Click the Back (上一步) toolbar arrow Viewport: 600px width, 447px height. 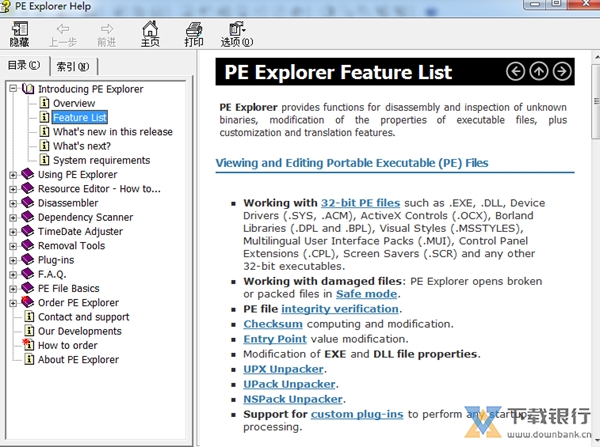(63, 34)
